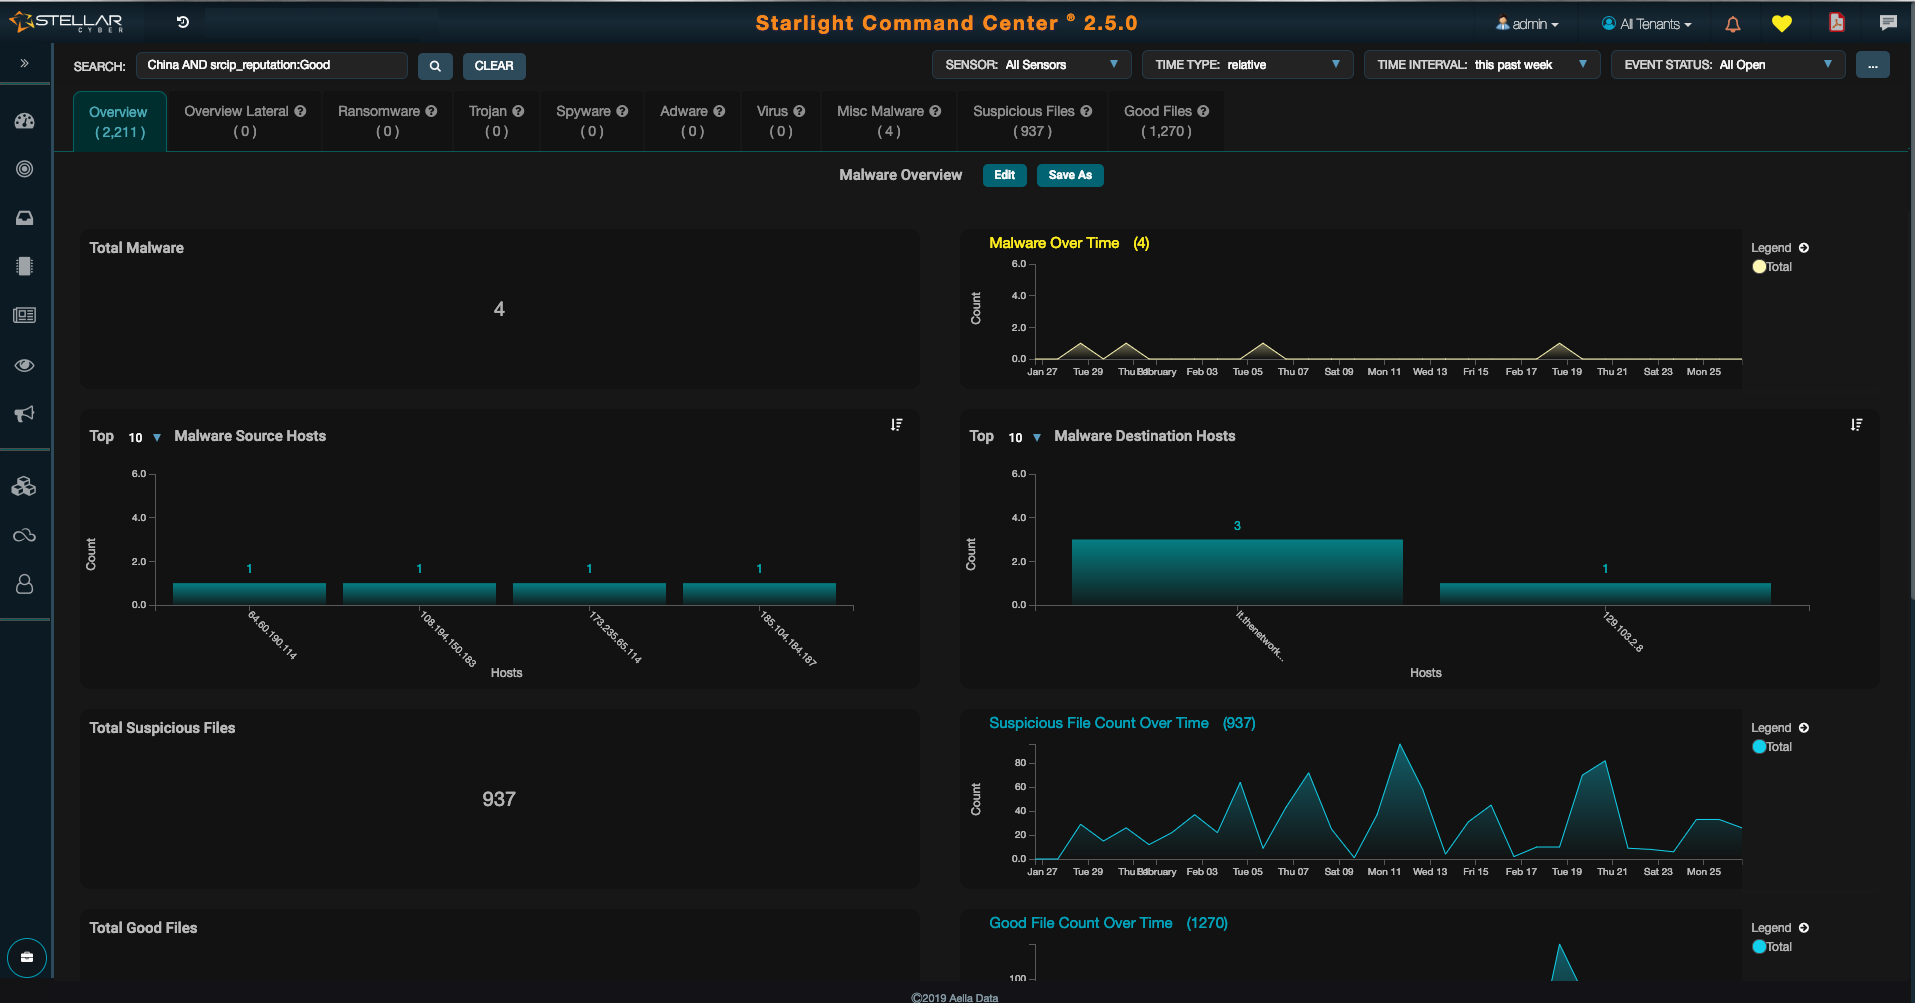Image resolution: width=1915 pixels, height=1003 pixels.
Task: Click the source bar for 185.104.184.187
Action: point(759,594)
